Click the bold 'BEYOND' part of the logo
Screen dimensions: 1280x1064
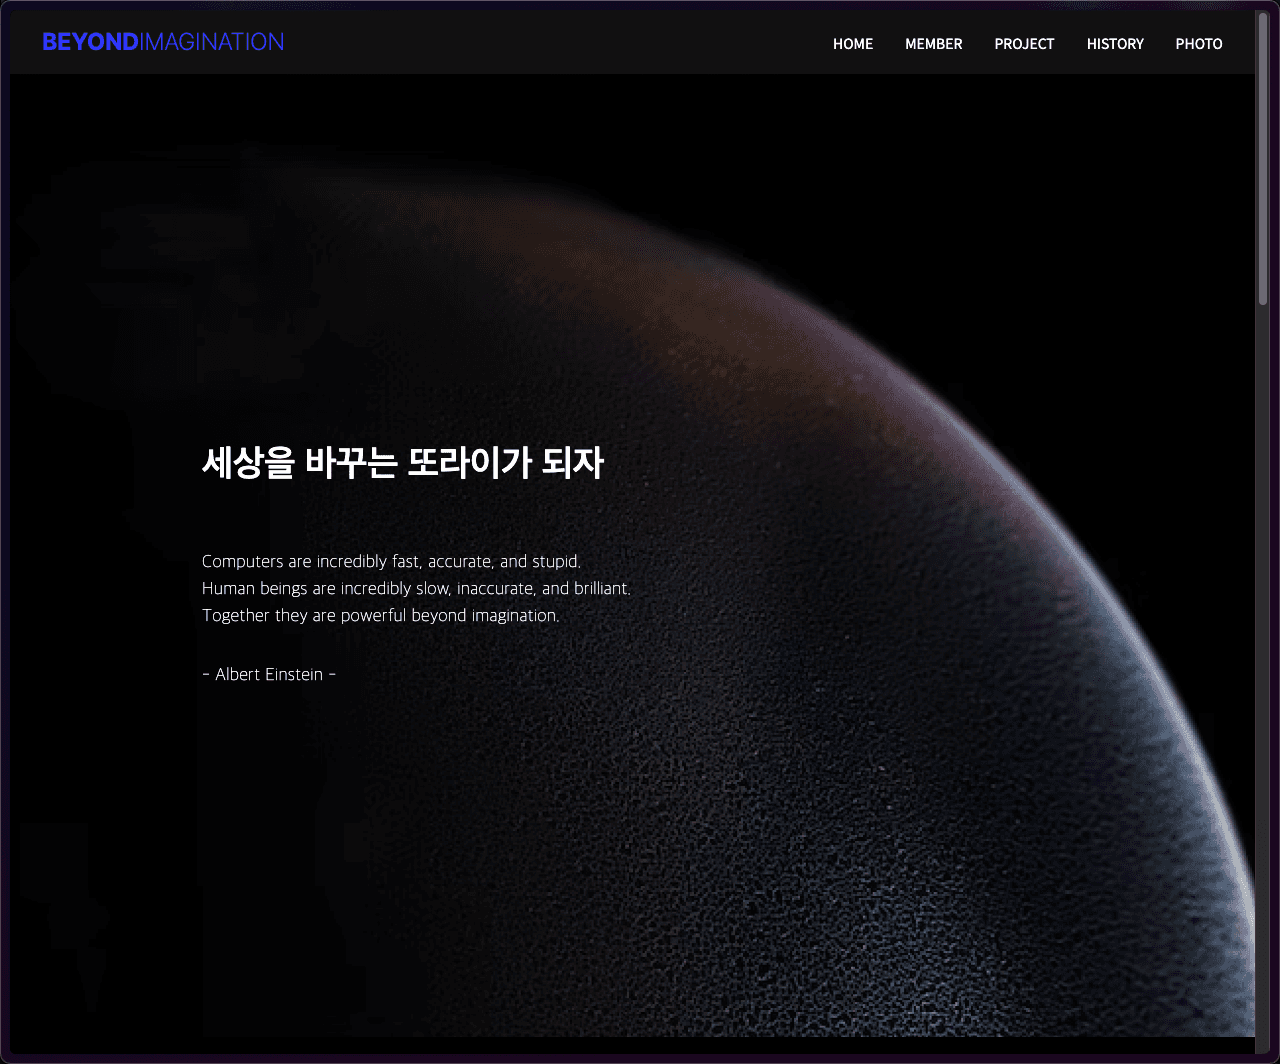[x=90, y=42]
